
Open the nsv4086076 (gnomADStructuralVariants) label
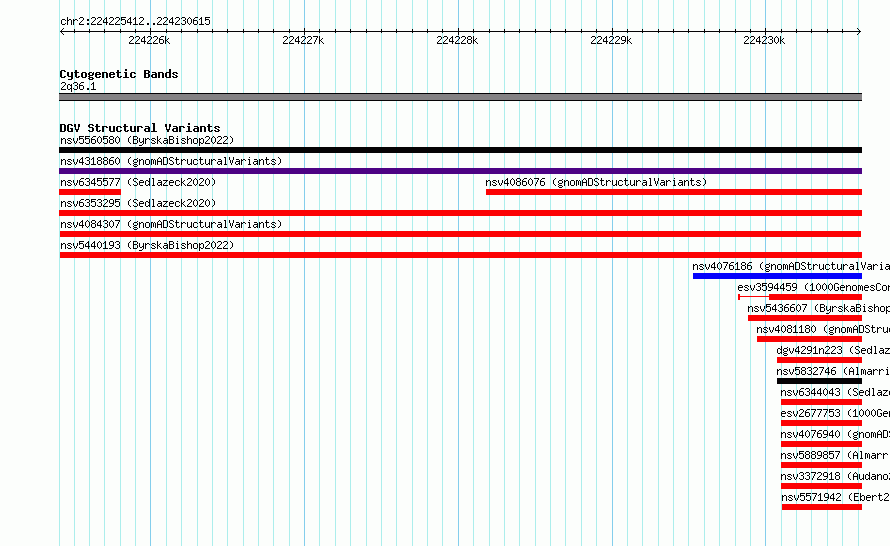(596, 182)
